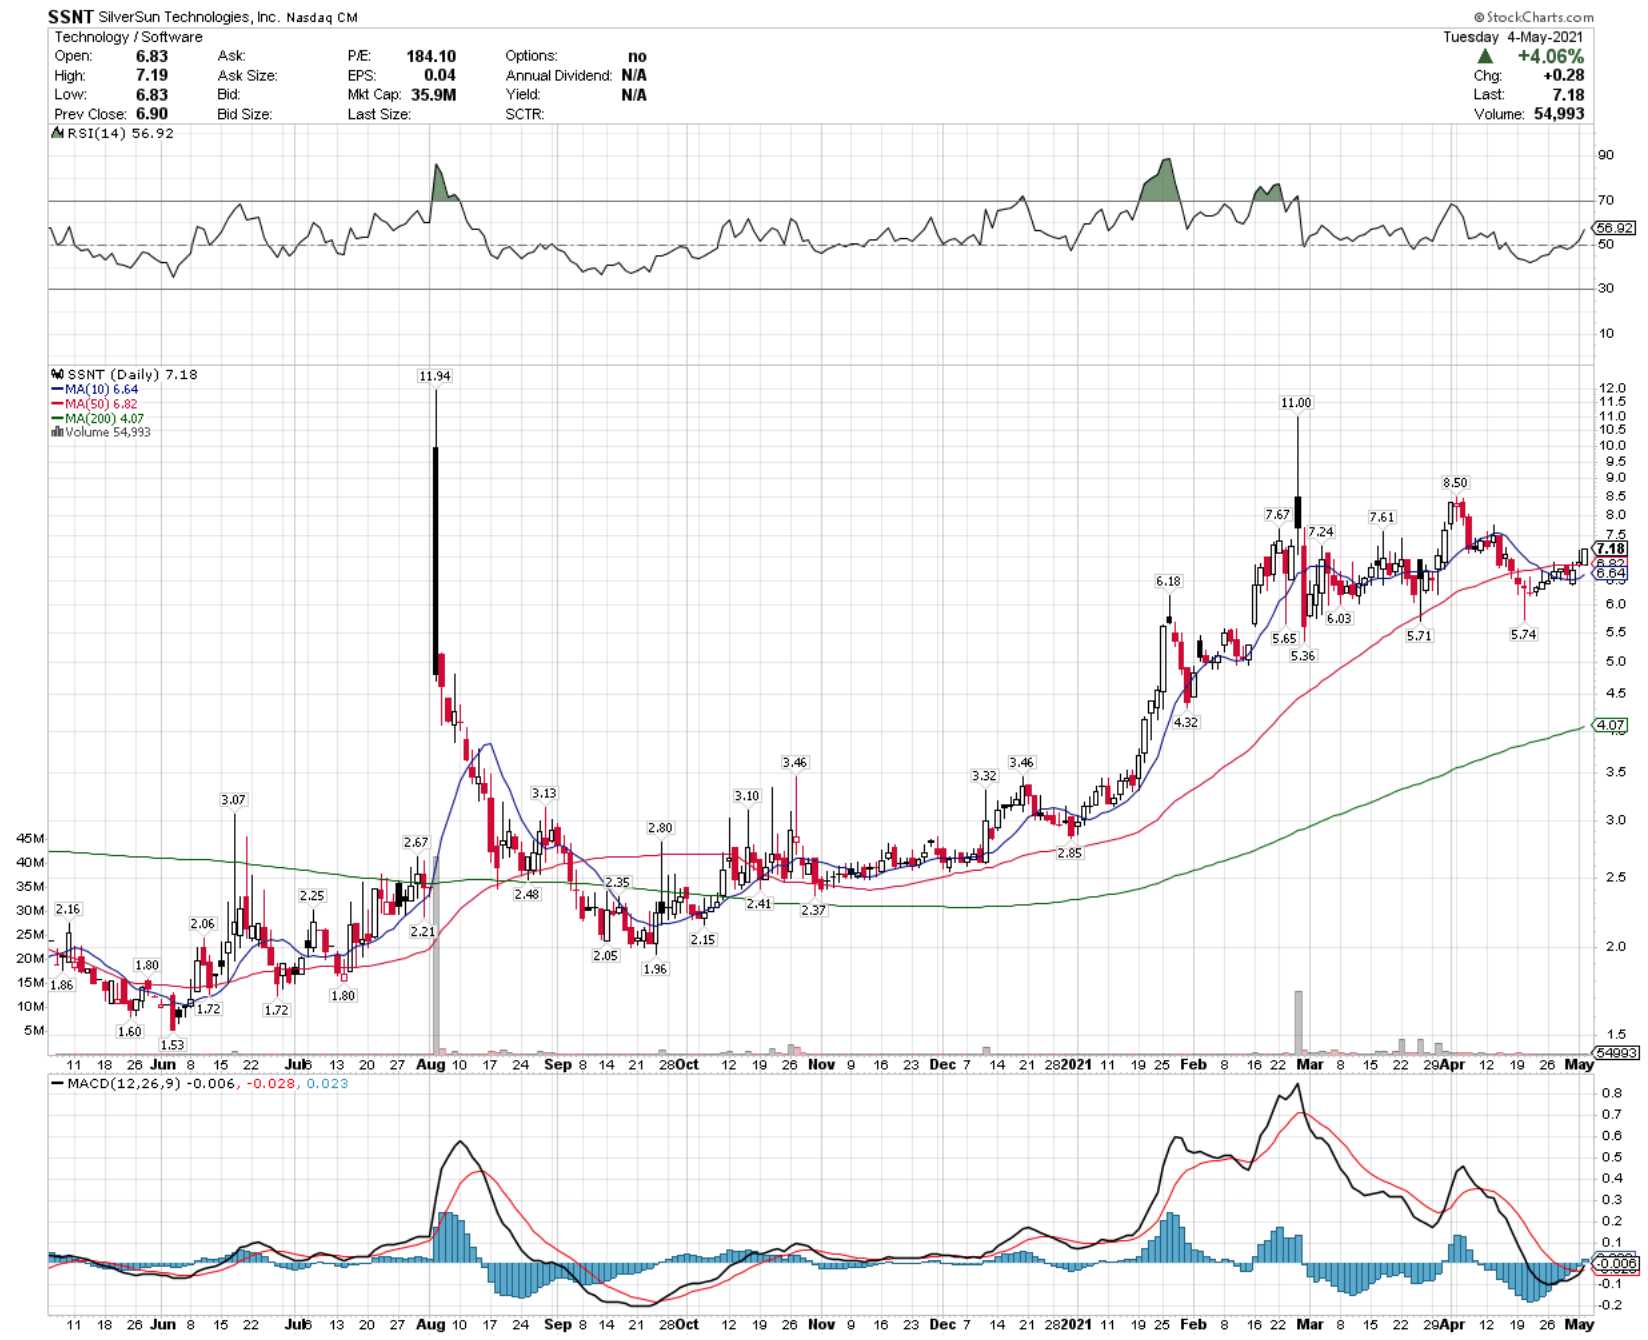This screenshot has height=1340, width=1648.
Task: Click the 45M volume axis label
Action: [30, 839]
